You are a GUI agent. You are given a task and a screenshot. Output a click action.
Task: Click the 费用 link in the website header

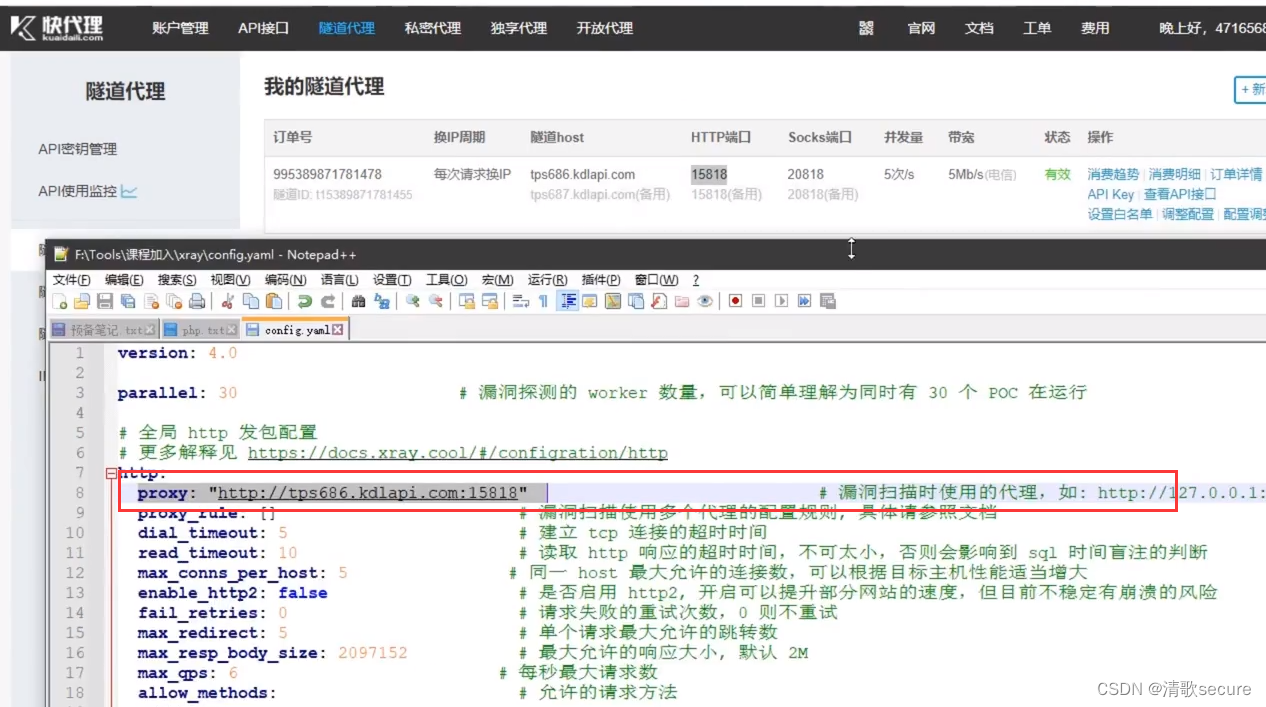pos(1095,28)
